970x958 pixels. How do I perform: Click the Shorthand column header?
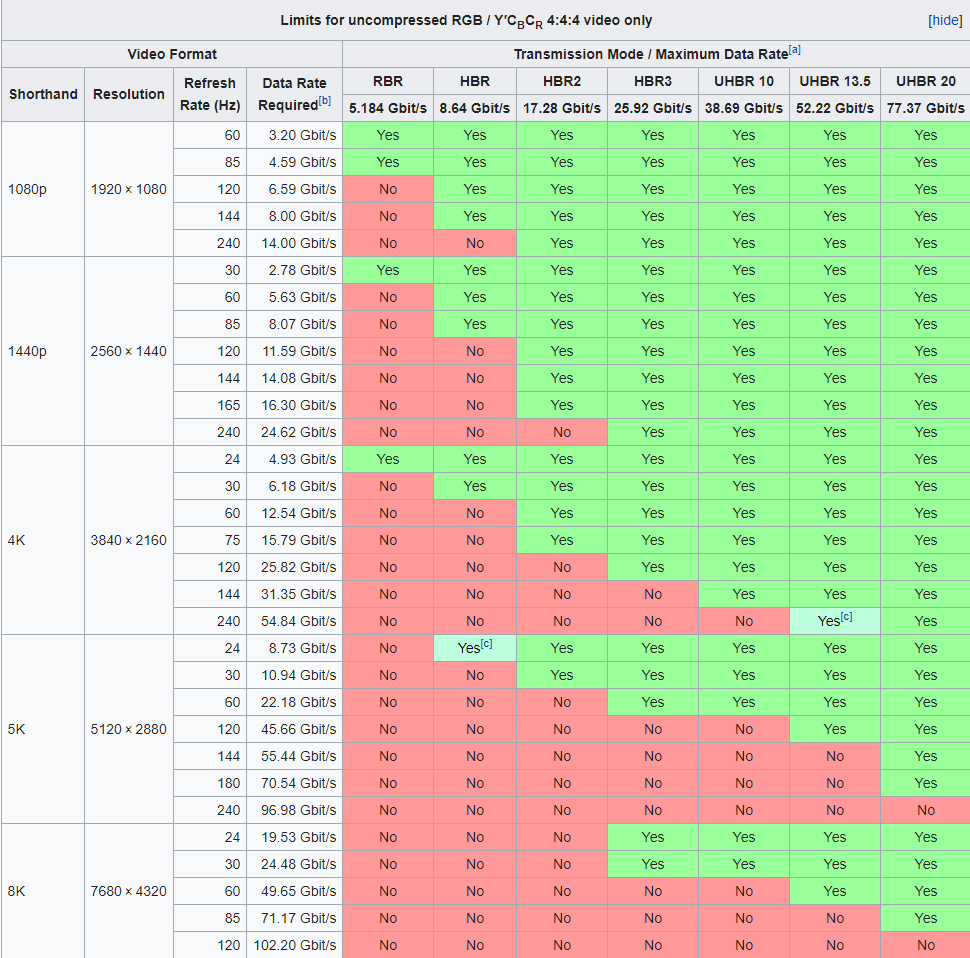tap(43, 94)
